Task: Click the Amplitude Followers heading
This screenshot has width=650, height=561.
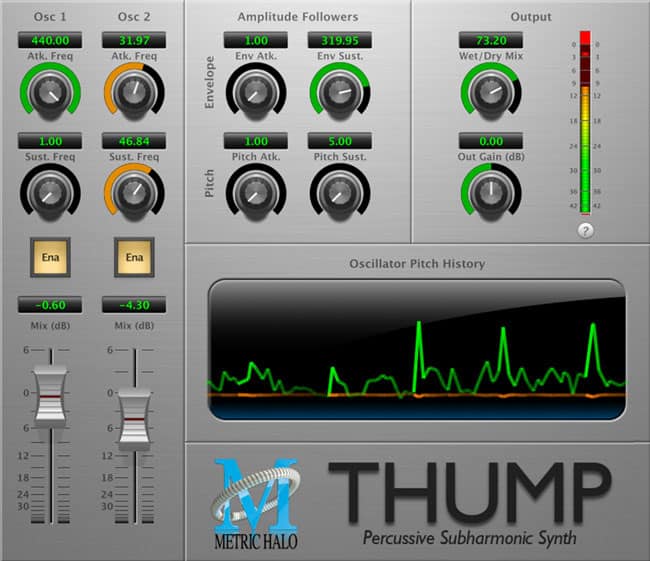Action: [x=298, y=17]
